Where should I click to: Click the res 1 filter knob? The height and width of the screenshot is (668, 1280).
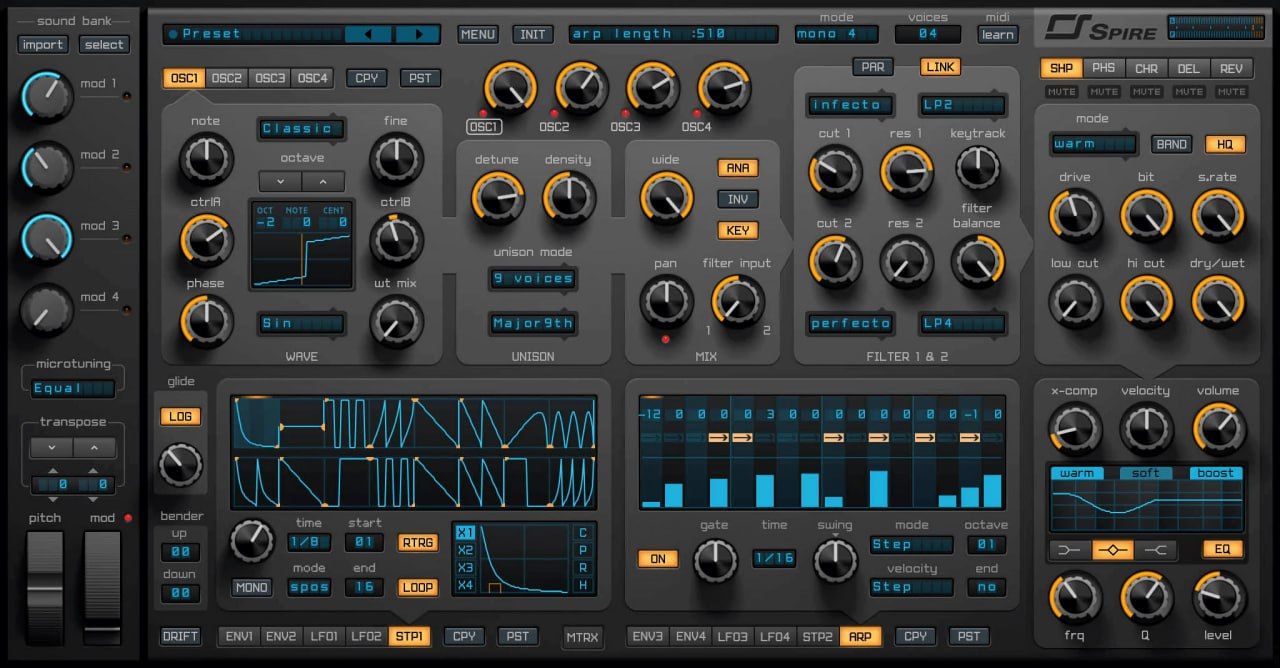click(907, 171)
